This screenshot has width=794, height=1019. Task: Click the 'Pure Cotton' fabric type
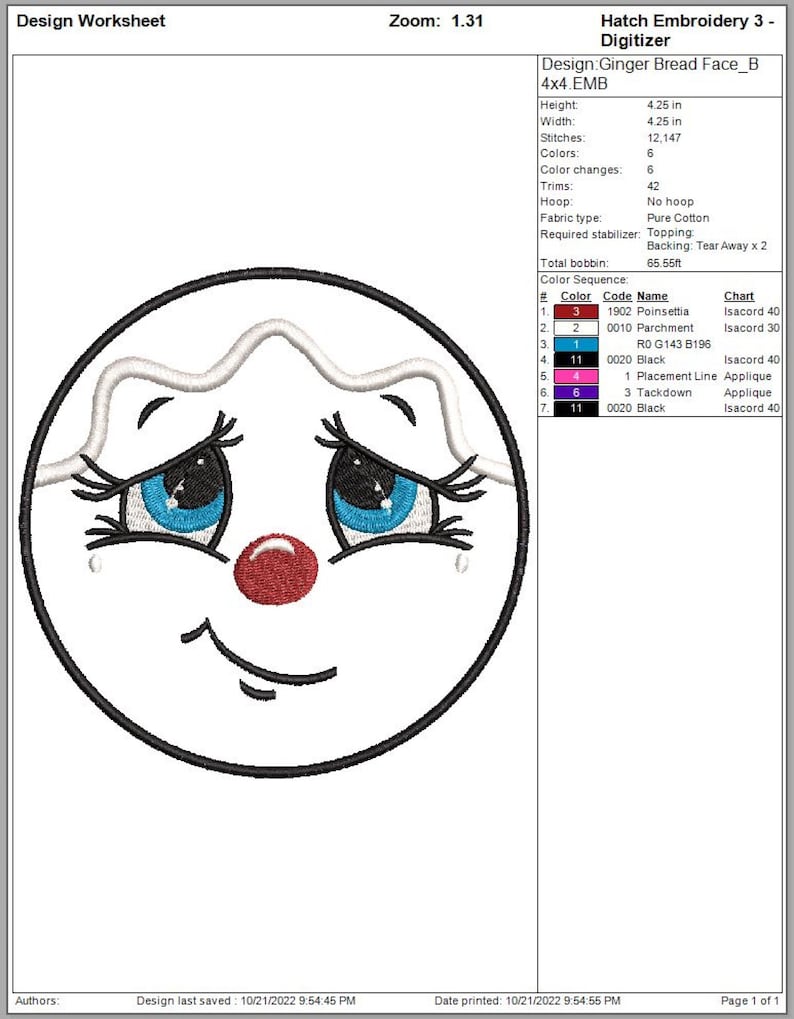click(x=678, y=218)
